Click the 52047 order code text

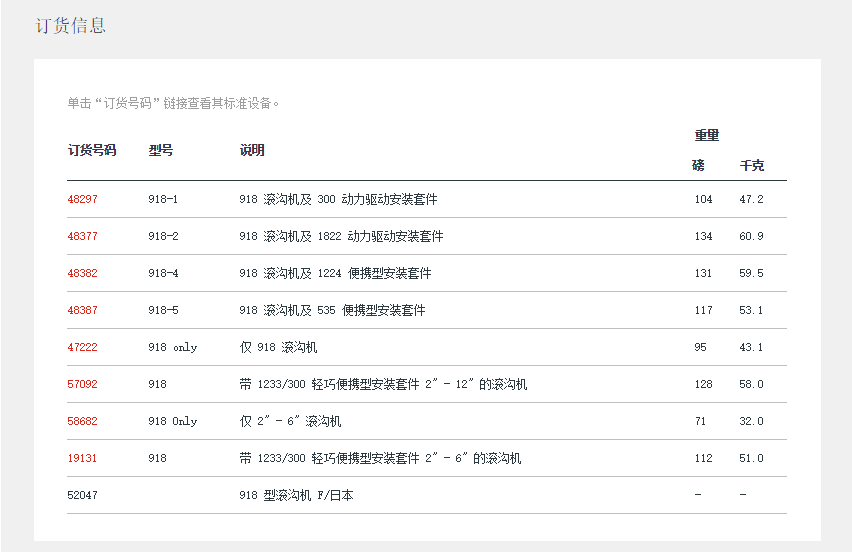[82, 495]
